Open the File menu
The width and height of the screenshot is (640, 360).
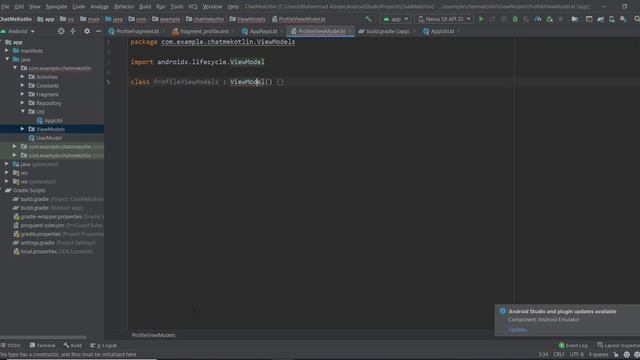pyautogui.click(x=5, y=7)
